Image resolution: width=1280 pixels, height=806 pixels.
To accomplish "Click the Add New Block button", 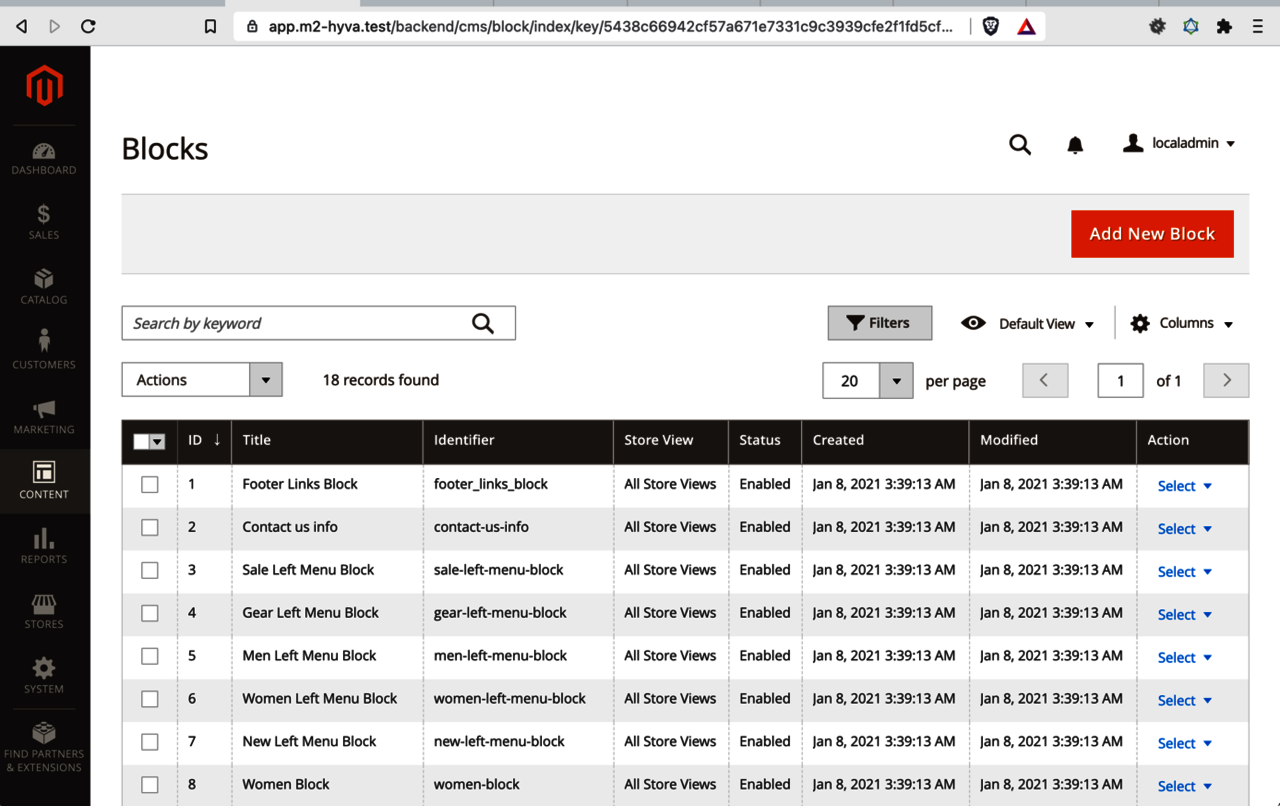I will click(x=1152, y=234).
